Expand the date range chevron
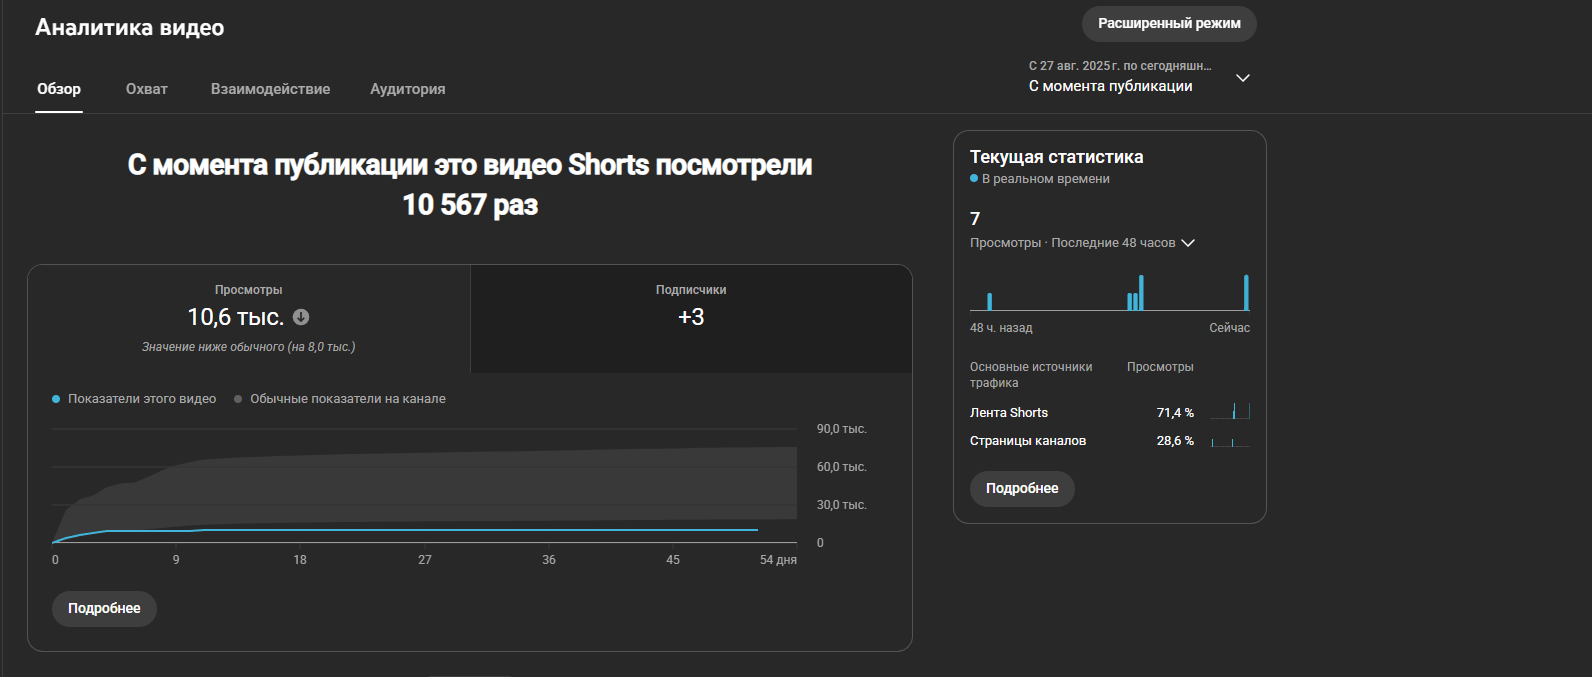 1243,78
